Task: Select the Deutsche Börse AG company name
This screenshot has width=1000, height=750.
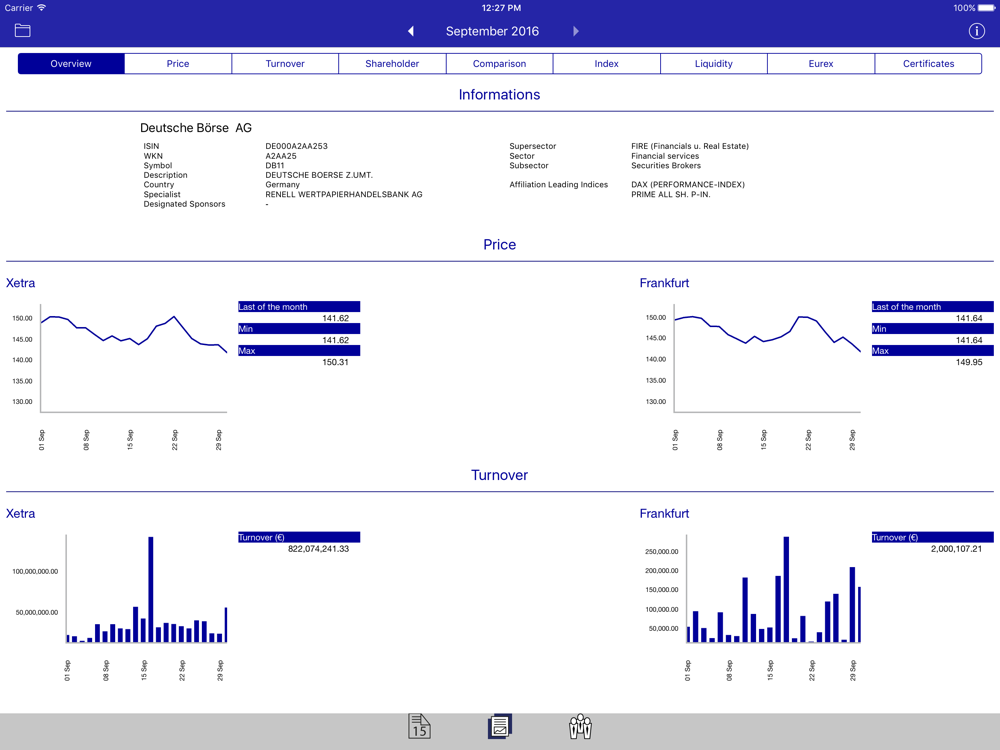Action: pyautogui.click(x=196, y=128)
